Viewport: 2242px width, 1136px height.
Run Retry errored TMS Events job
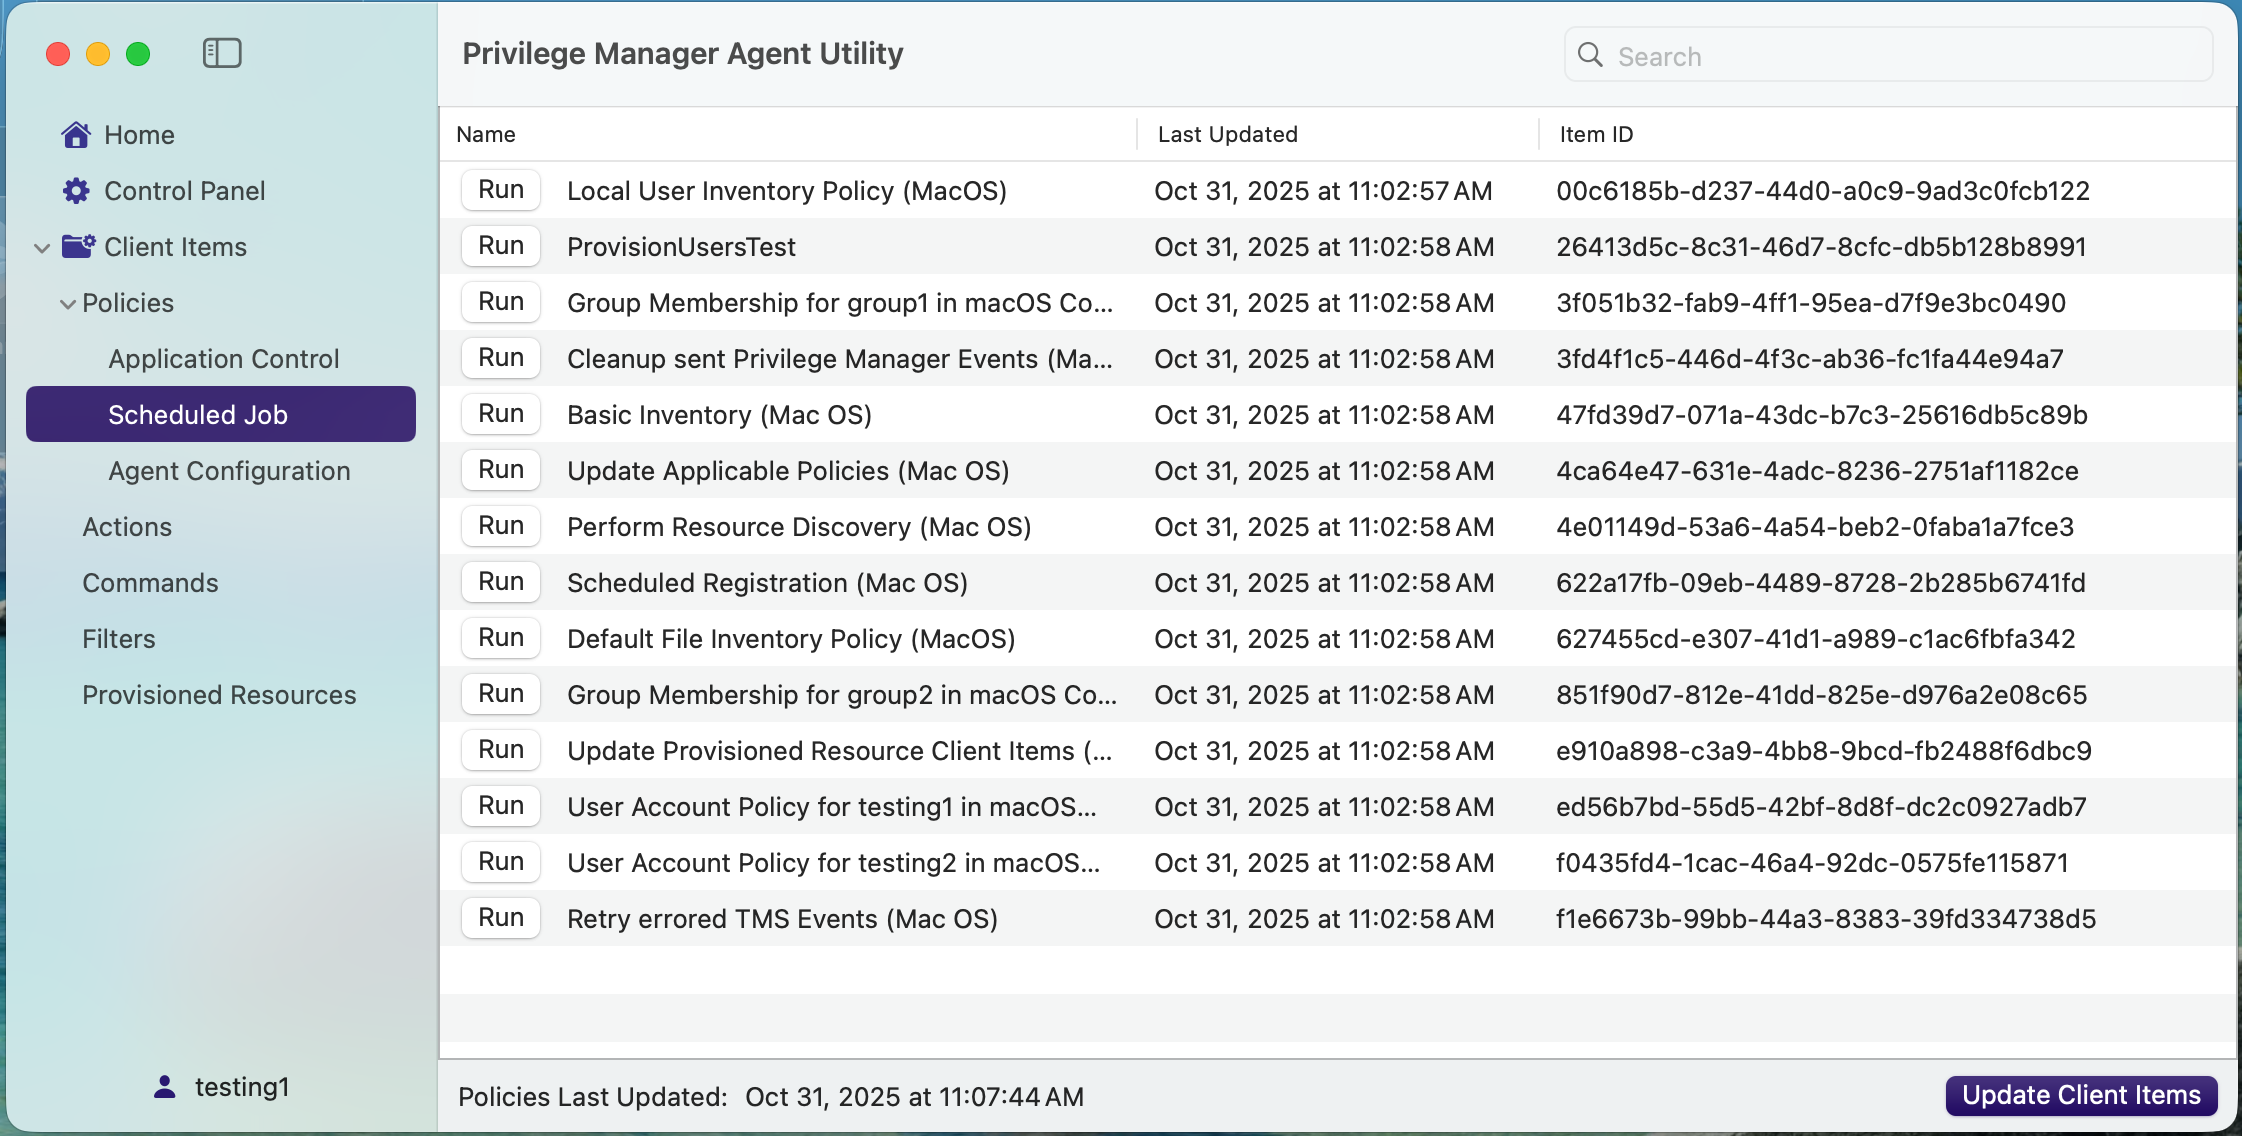pyautogui.click(x=500, y=918)
